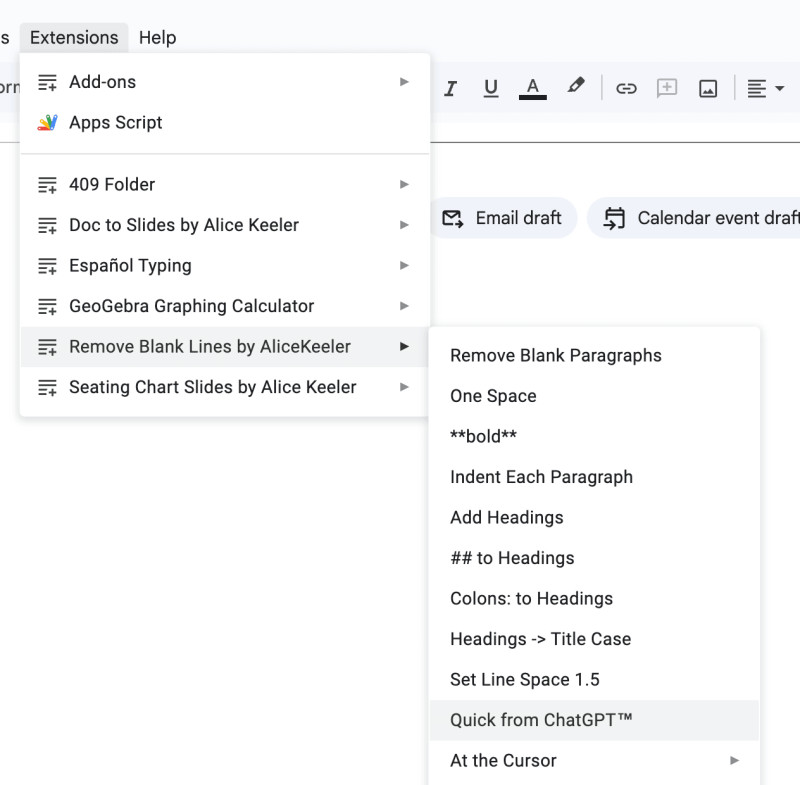Click the Email draft chip
The width and height of the screenshot is (800, 785).
pos(503,218)
